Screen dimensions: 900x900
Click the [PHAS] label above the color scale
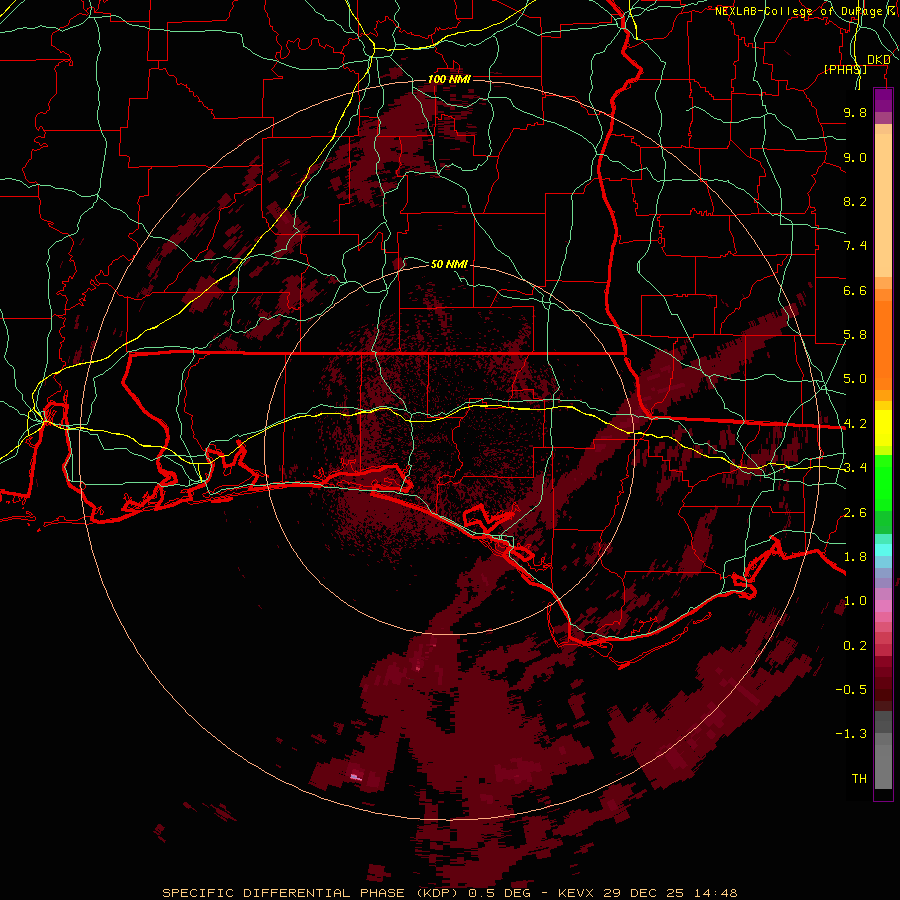[x=845, y=69]
